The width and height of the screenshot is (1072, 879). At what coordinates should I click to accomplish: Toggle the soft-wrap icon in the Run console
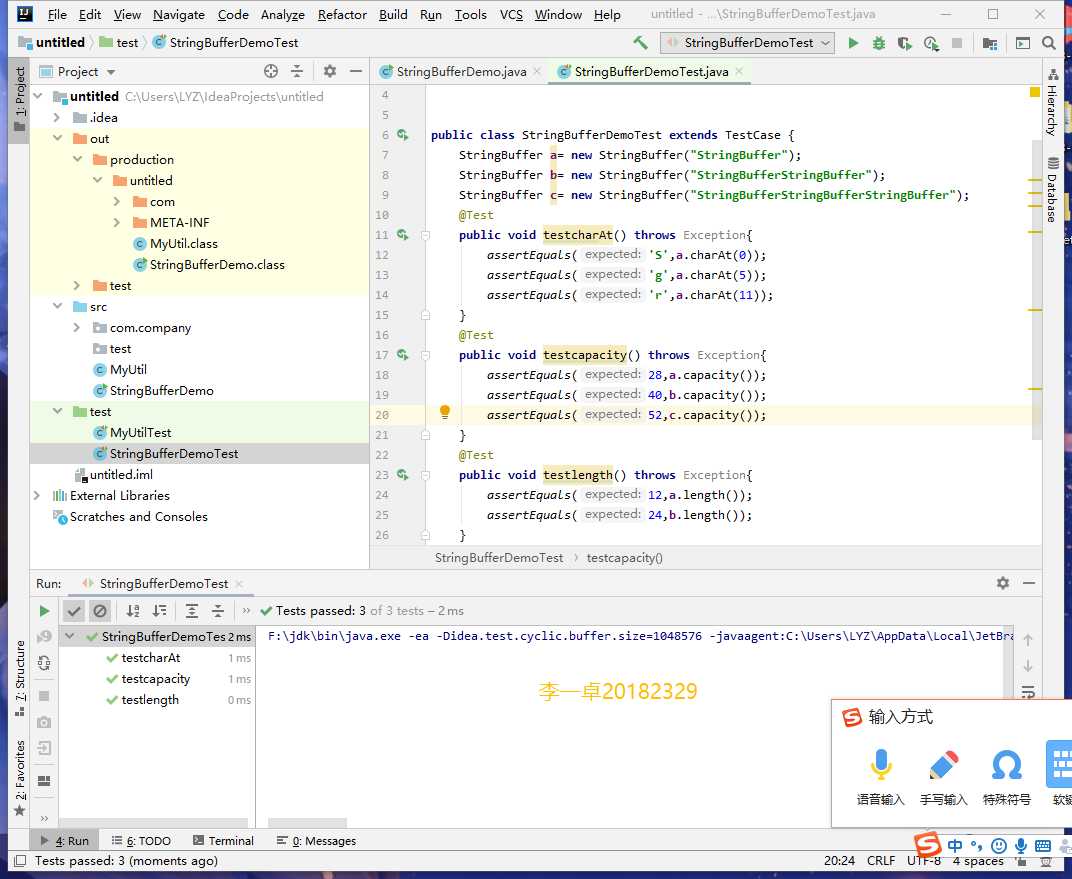pos(1028,692)
